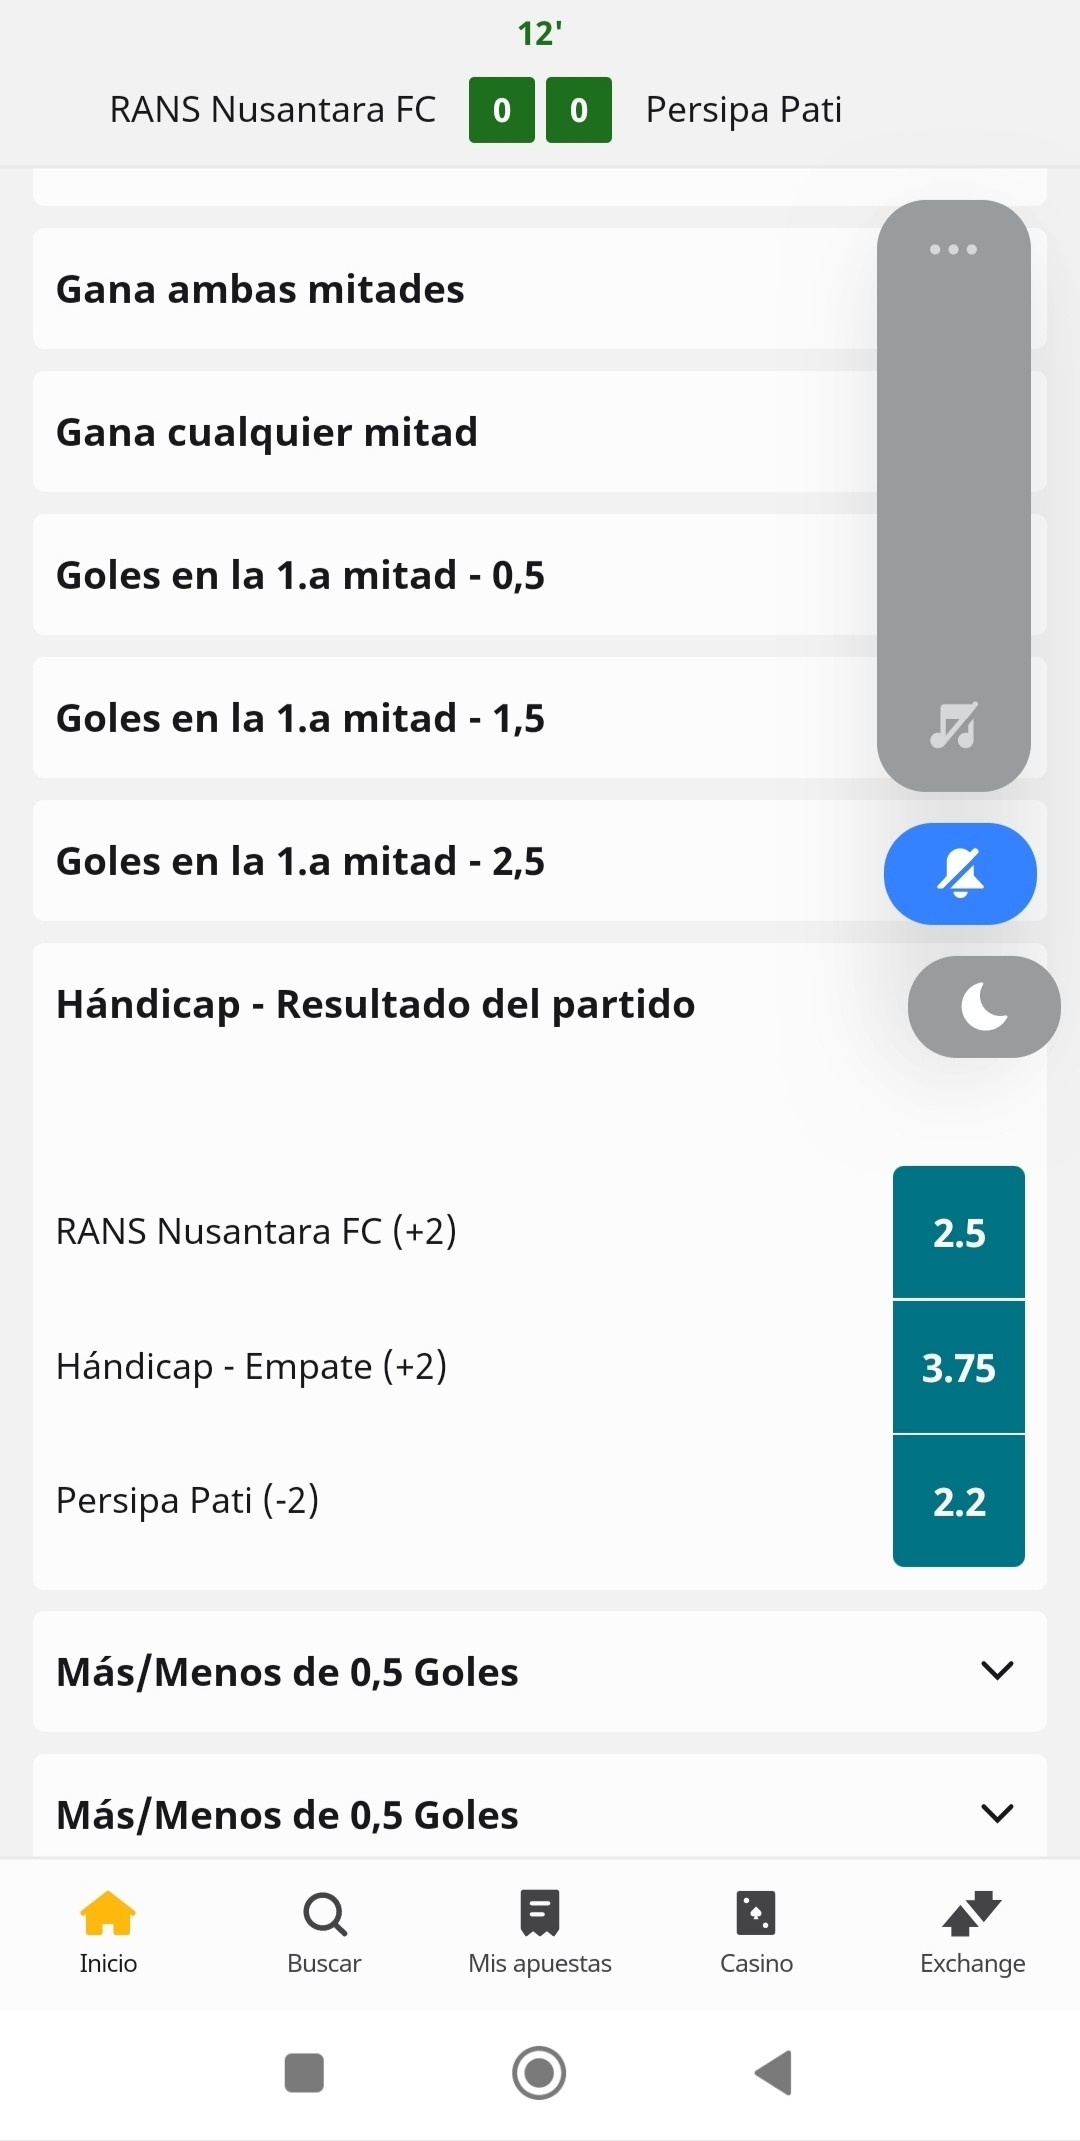Viewport: 1080px width, 2141px height.
Task: Open the Exchange arrows icon
Action: pos(972,1913)
